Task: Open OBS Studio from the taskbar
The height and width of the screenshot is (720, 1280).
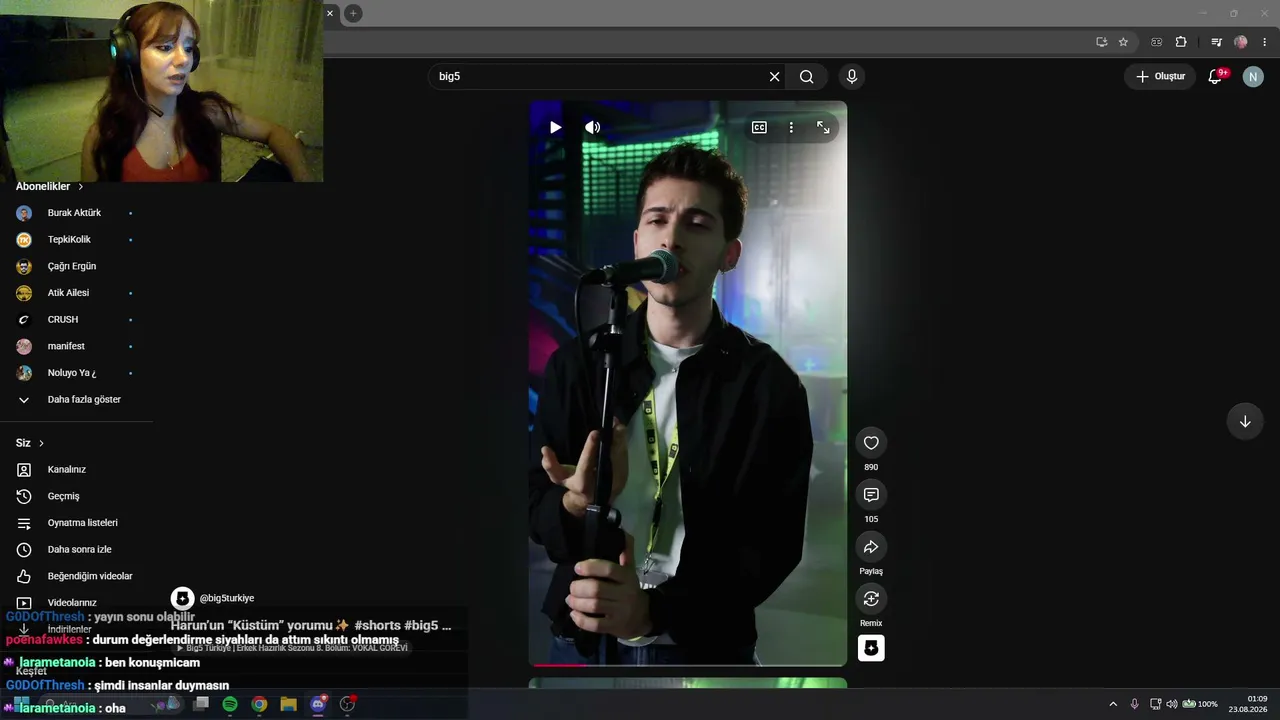Action: tap(348, 704)
